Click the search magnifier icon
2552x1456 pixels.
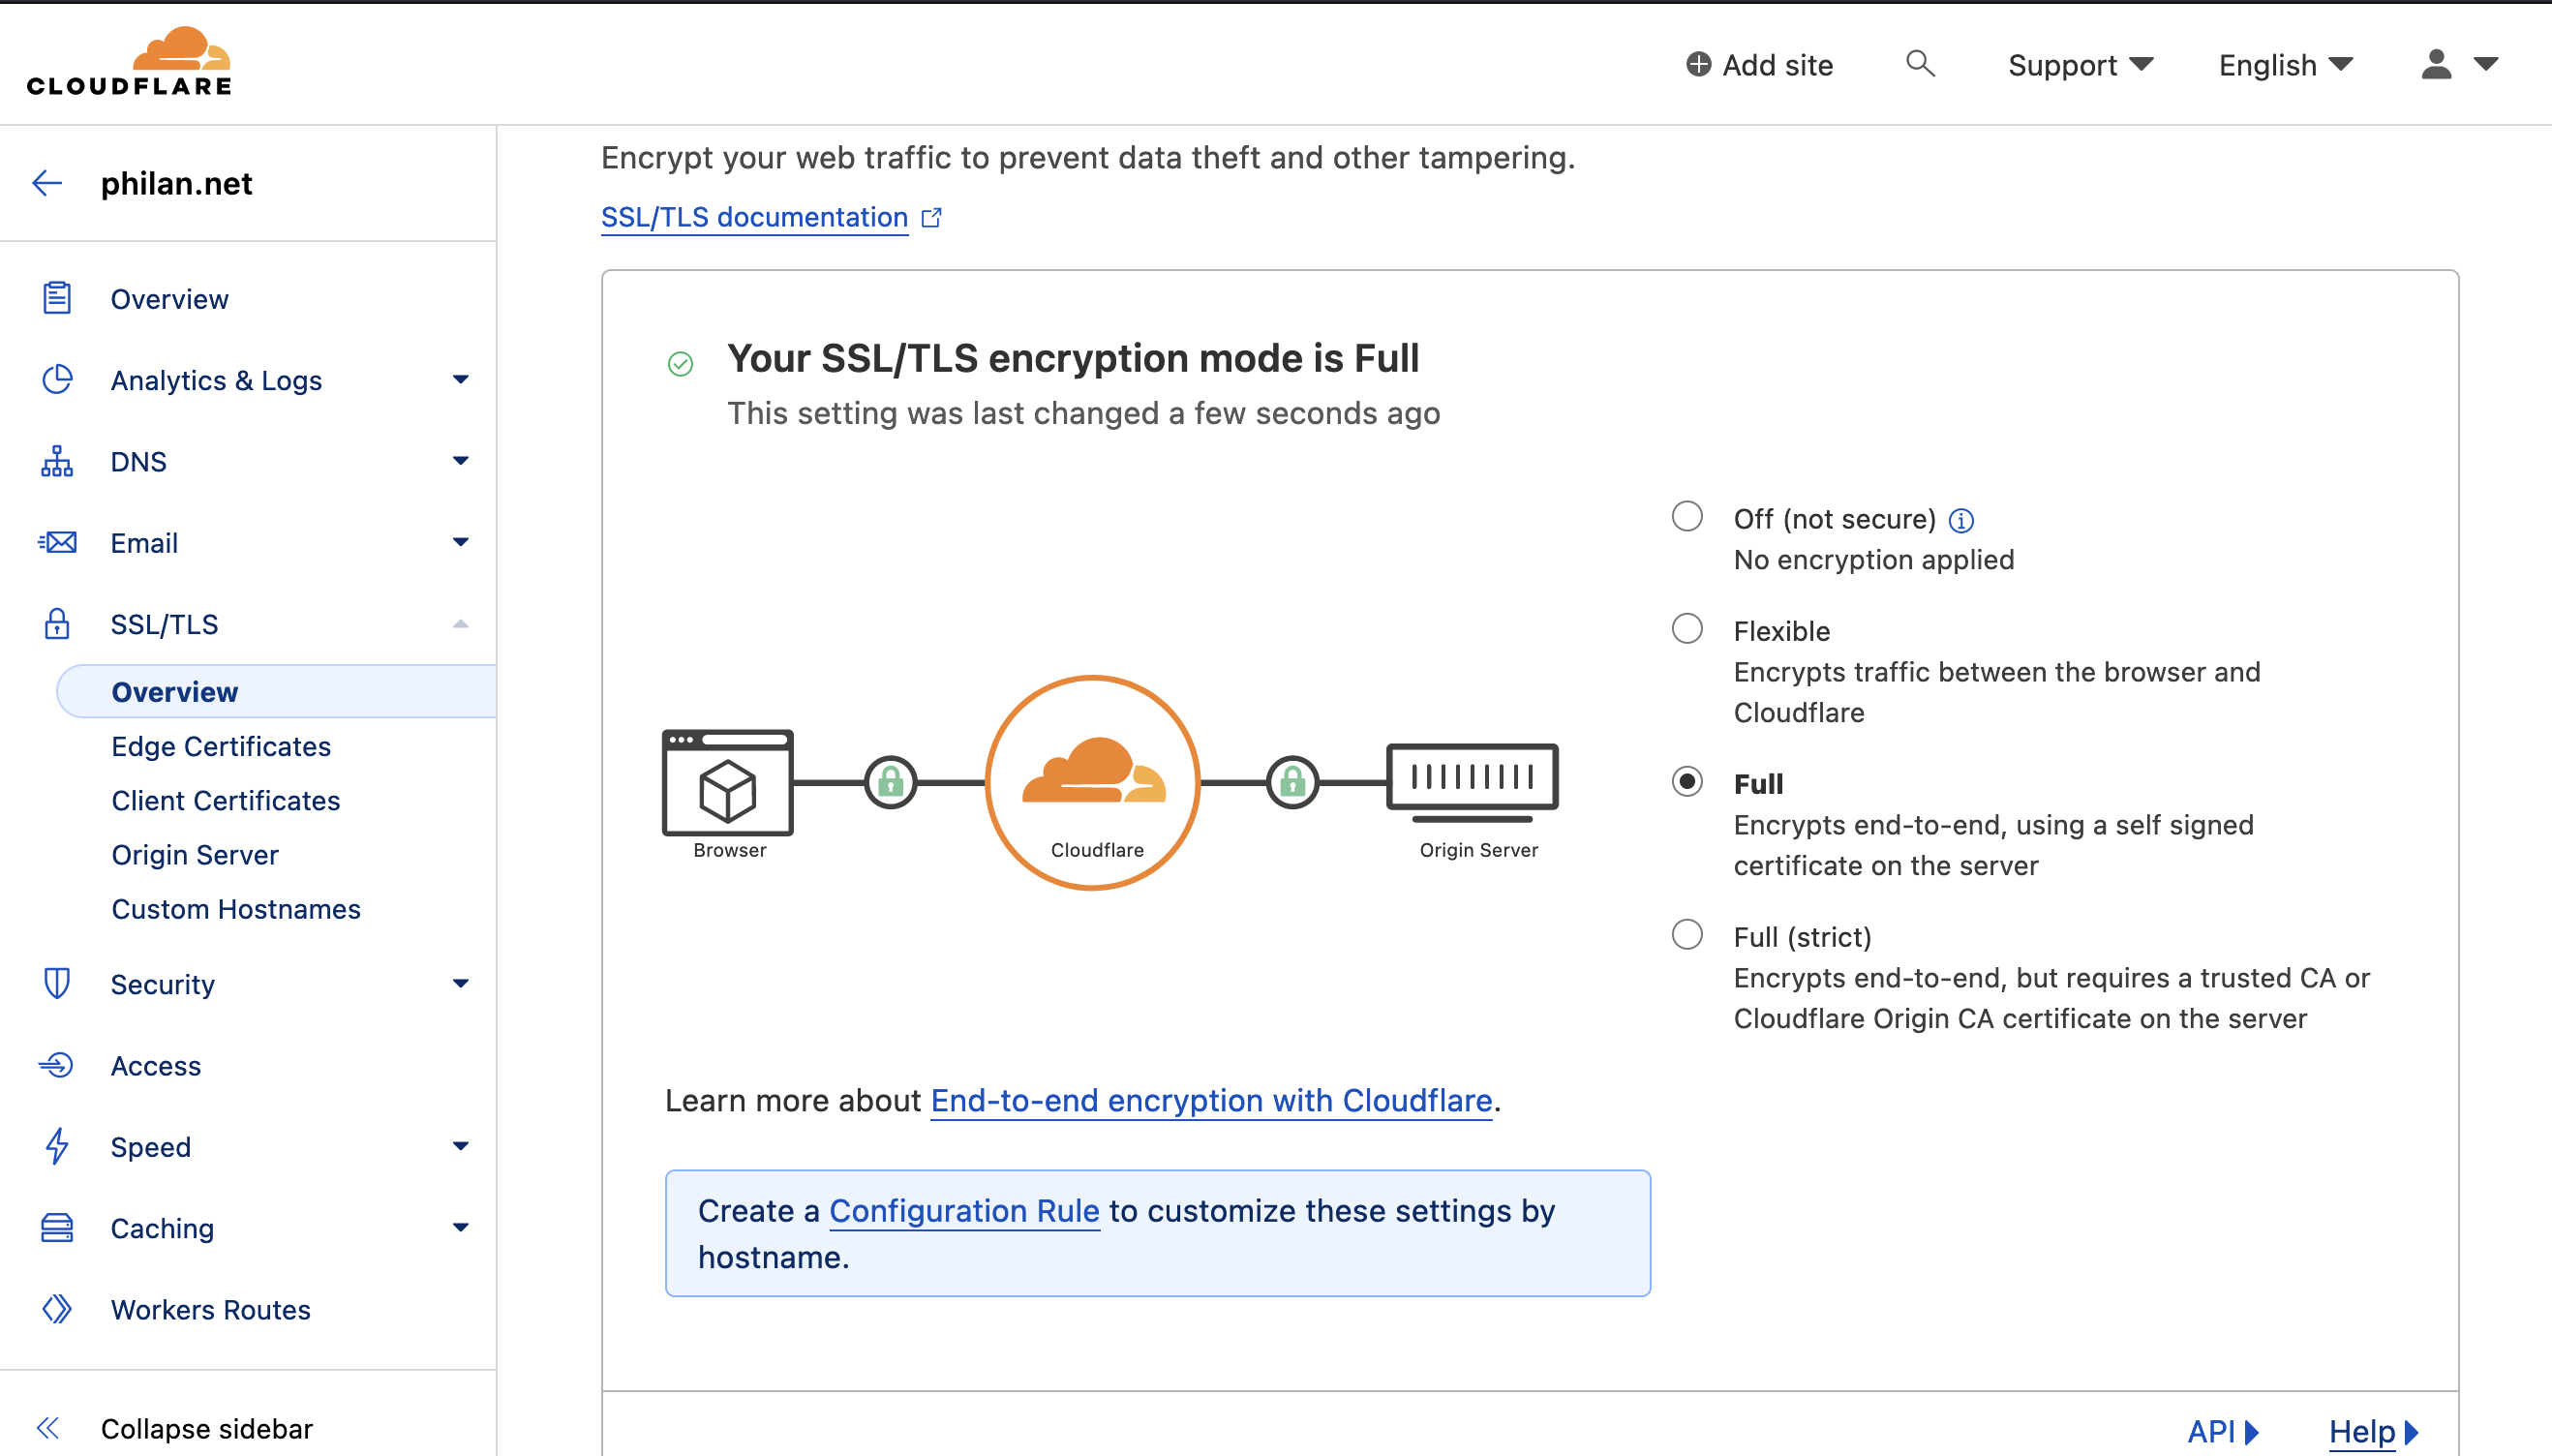coord(1919,64)
